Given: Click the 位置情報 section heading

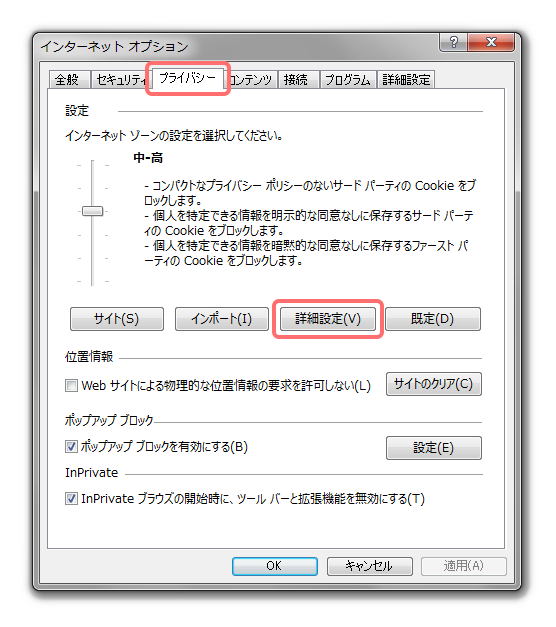Looking at the screenshot, I should [89, 356].
